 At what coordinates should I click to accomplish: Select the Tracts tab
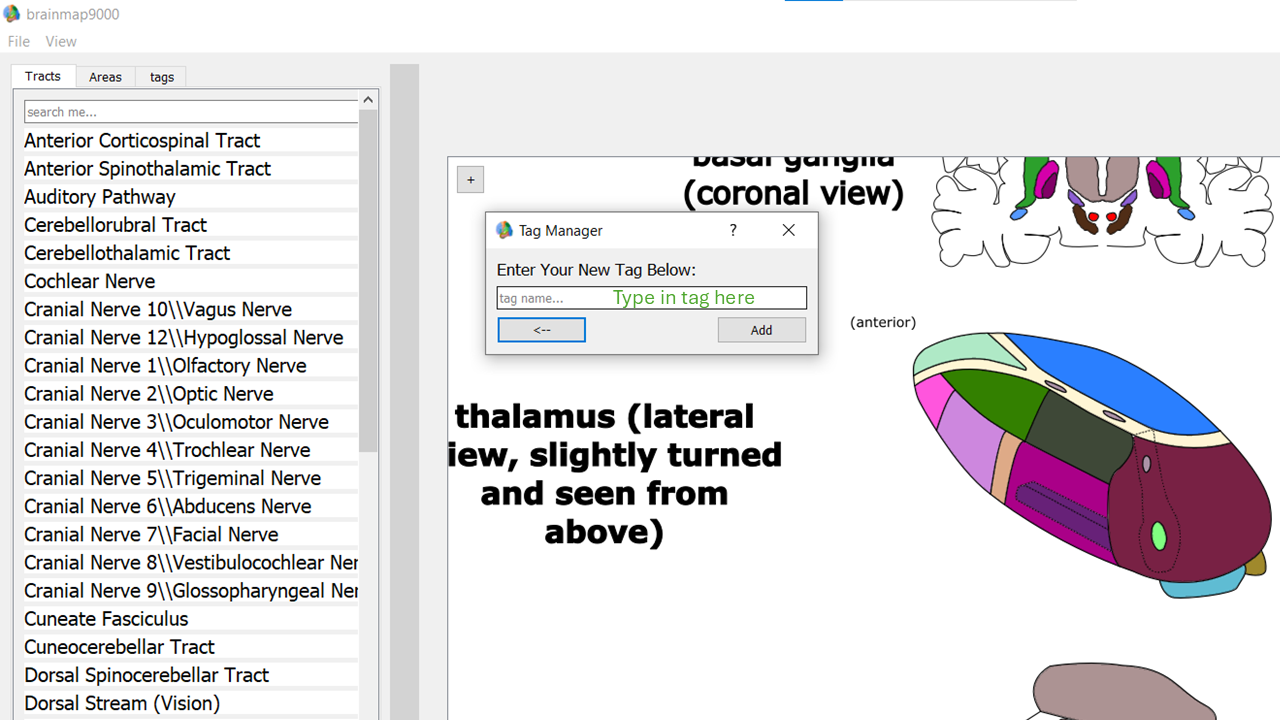pos(43,76)
